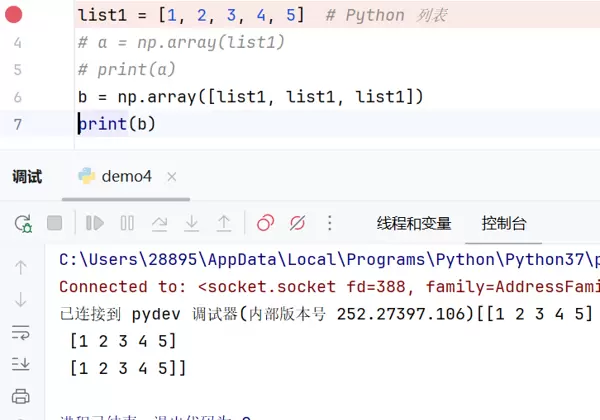Toggle Mute Breakpoints
Screen dimensions: 600x420
pyautogui.click(x=297, y=223)
